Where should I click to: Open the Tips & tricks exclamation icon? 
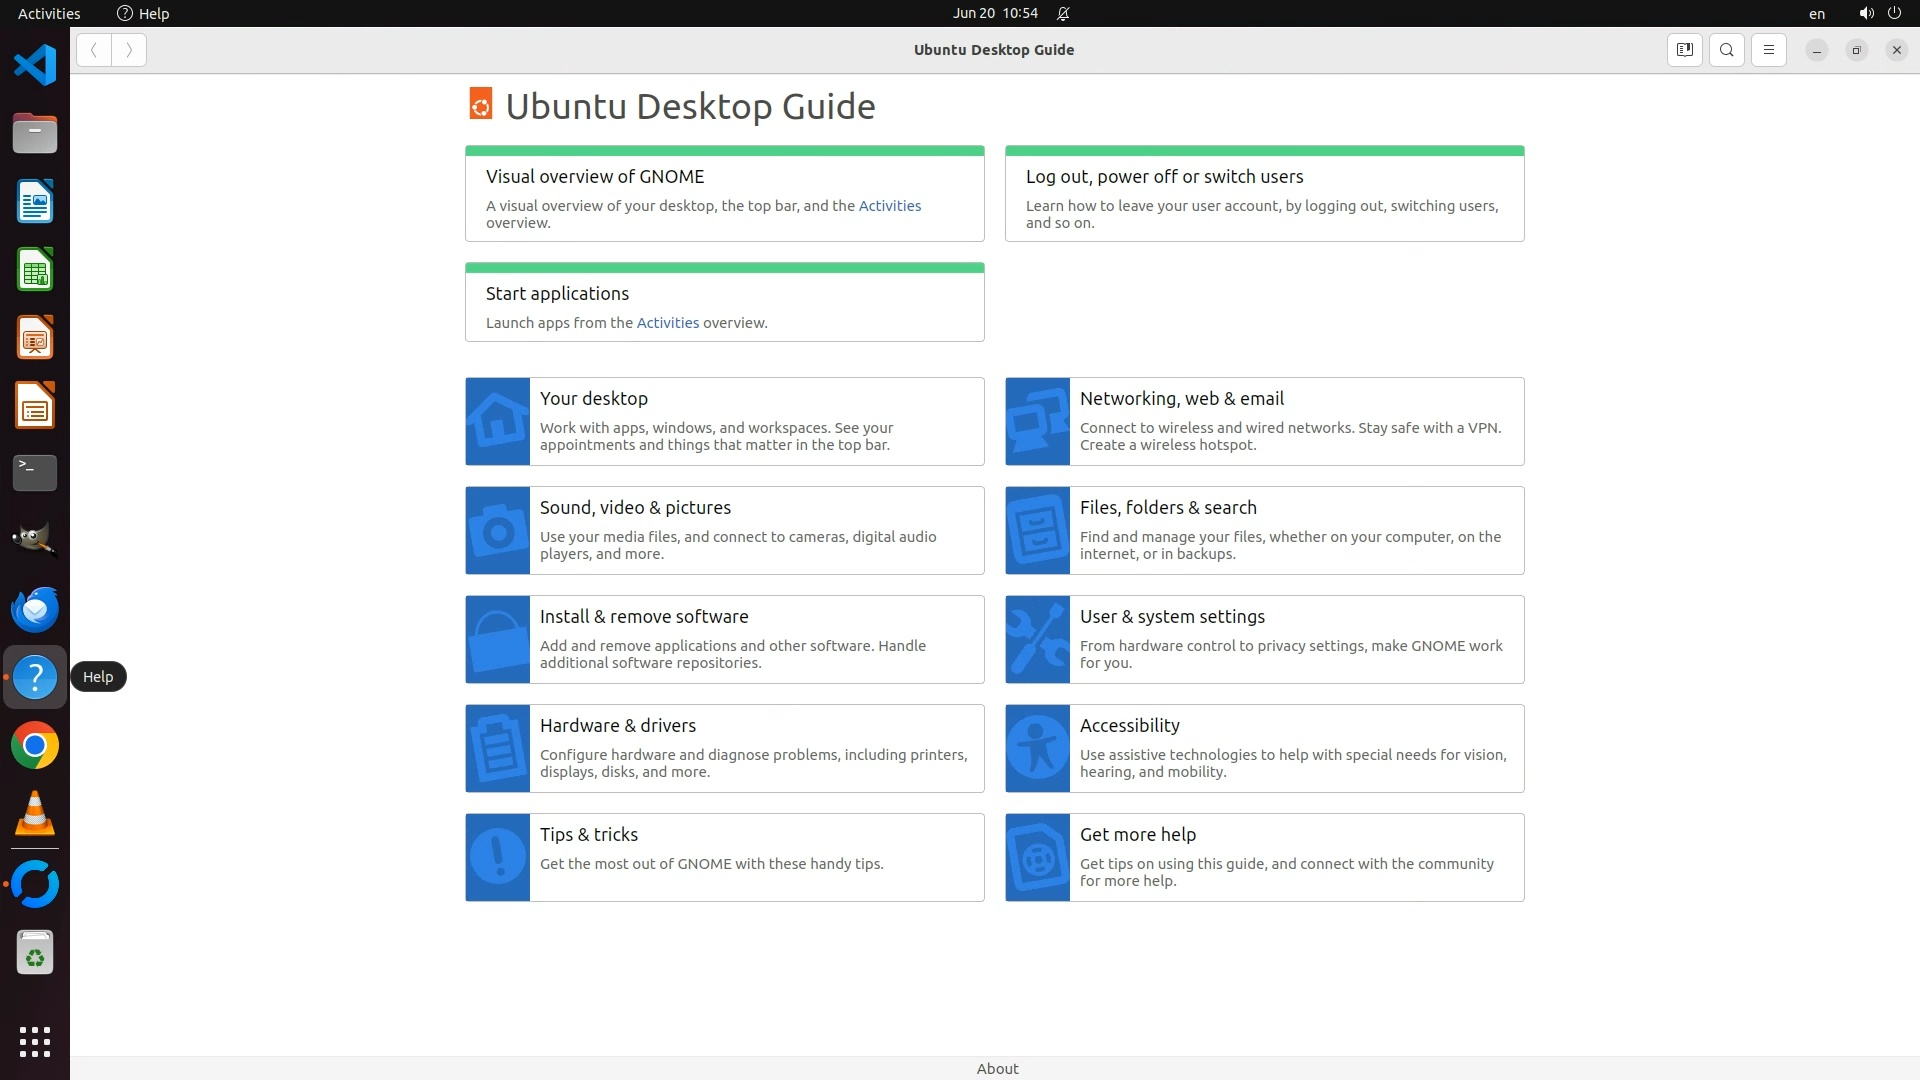[x=497, y=858]
